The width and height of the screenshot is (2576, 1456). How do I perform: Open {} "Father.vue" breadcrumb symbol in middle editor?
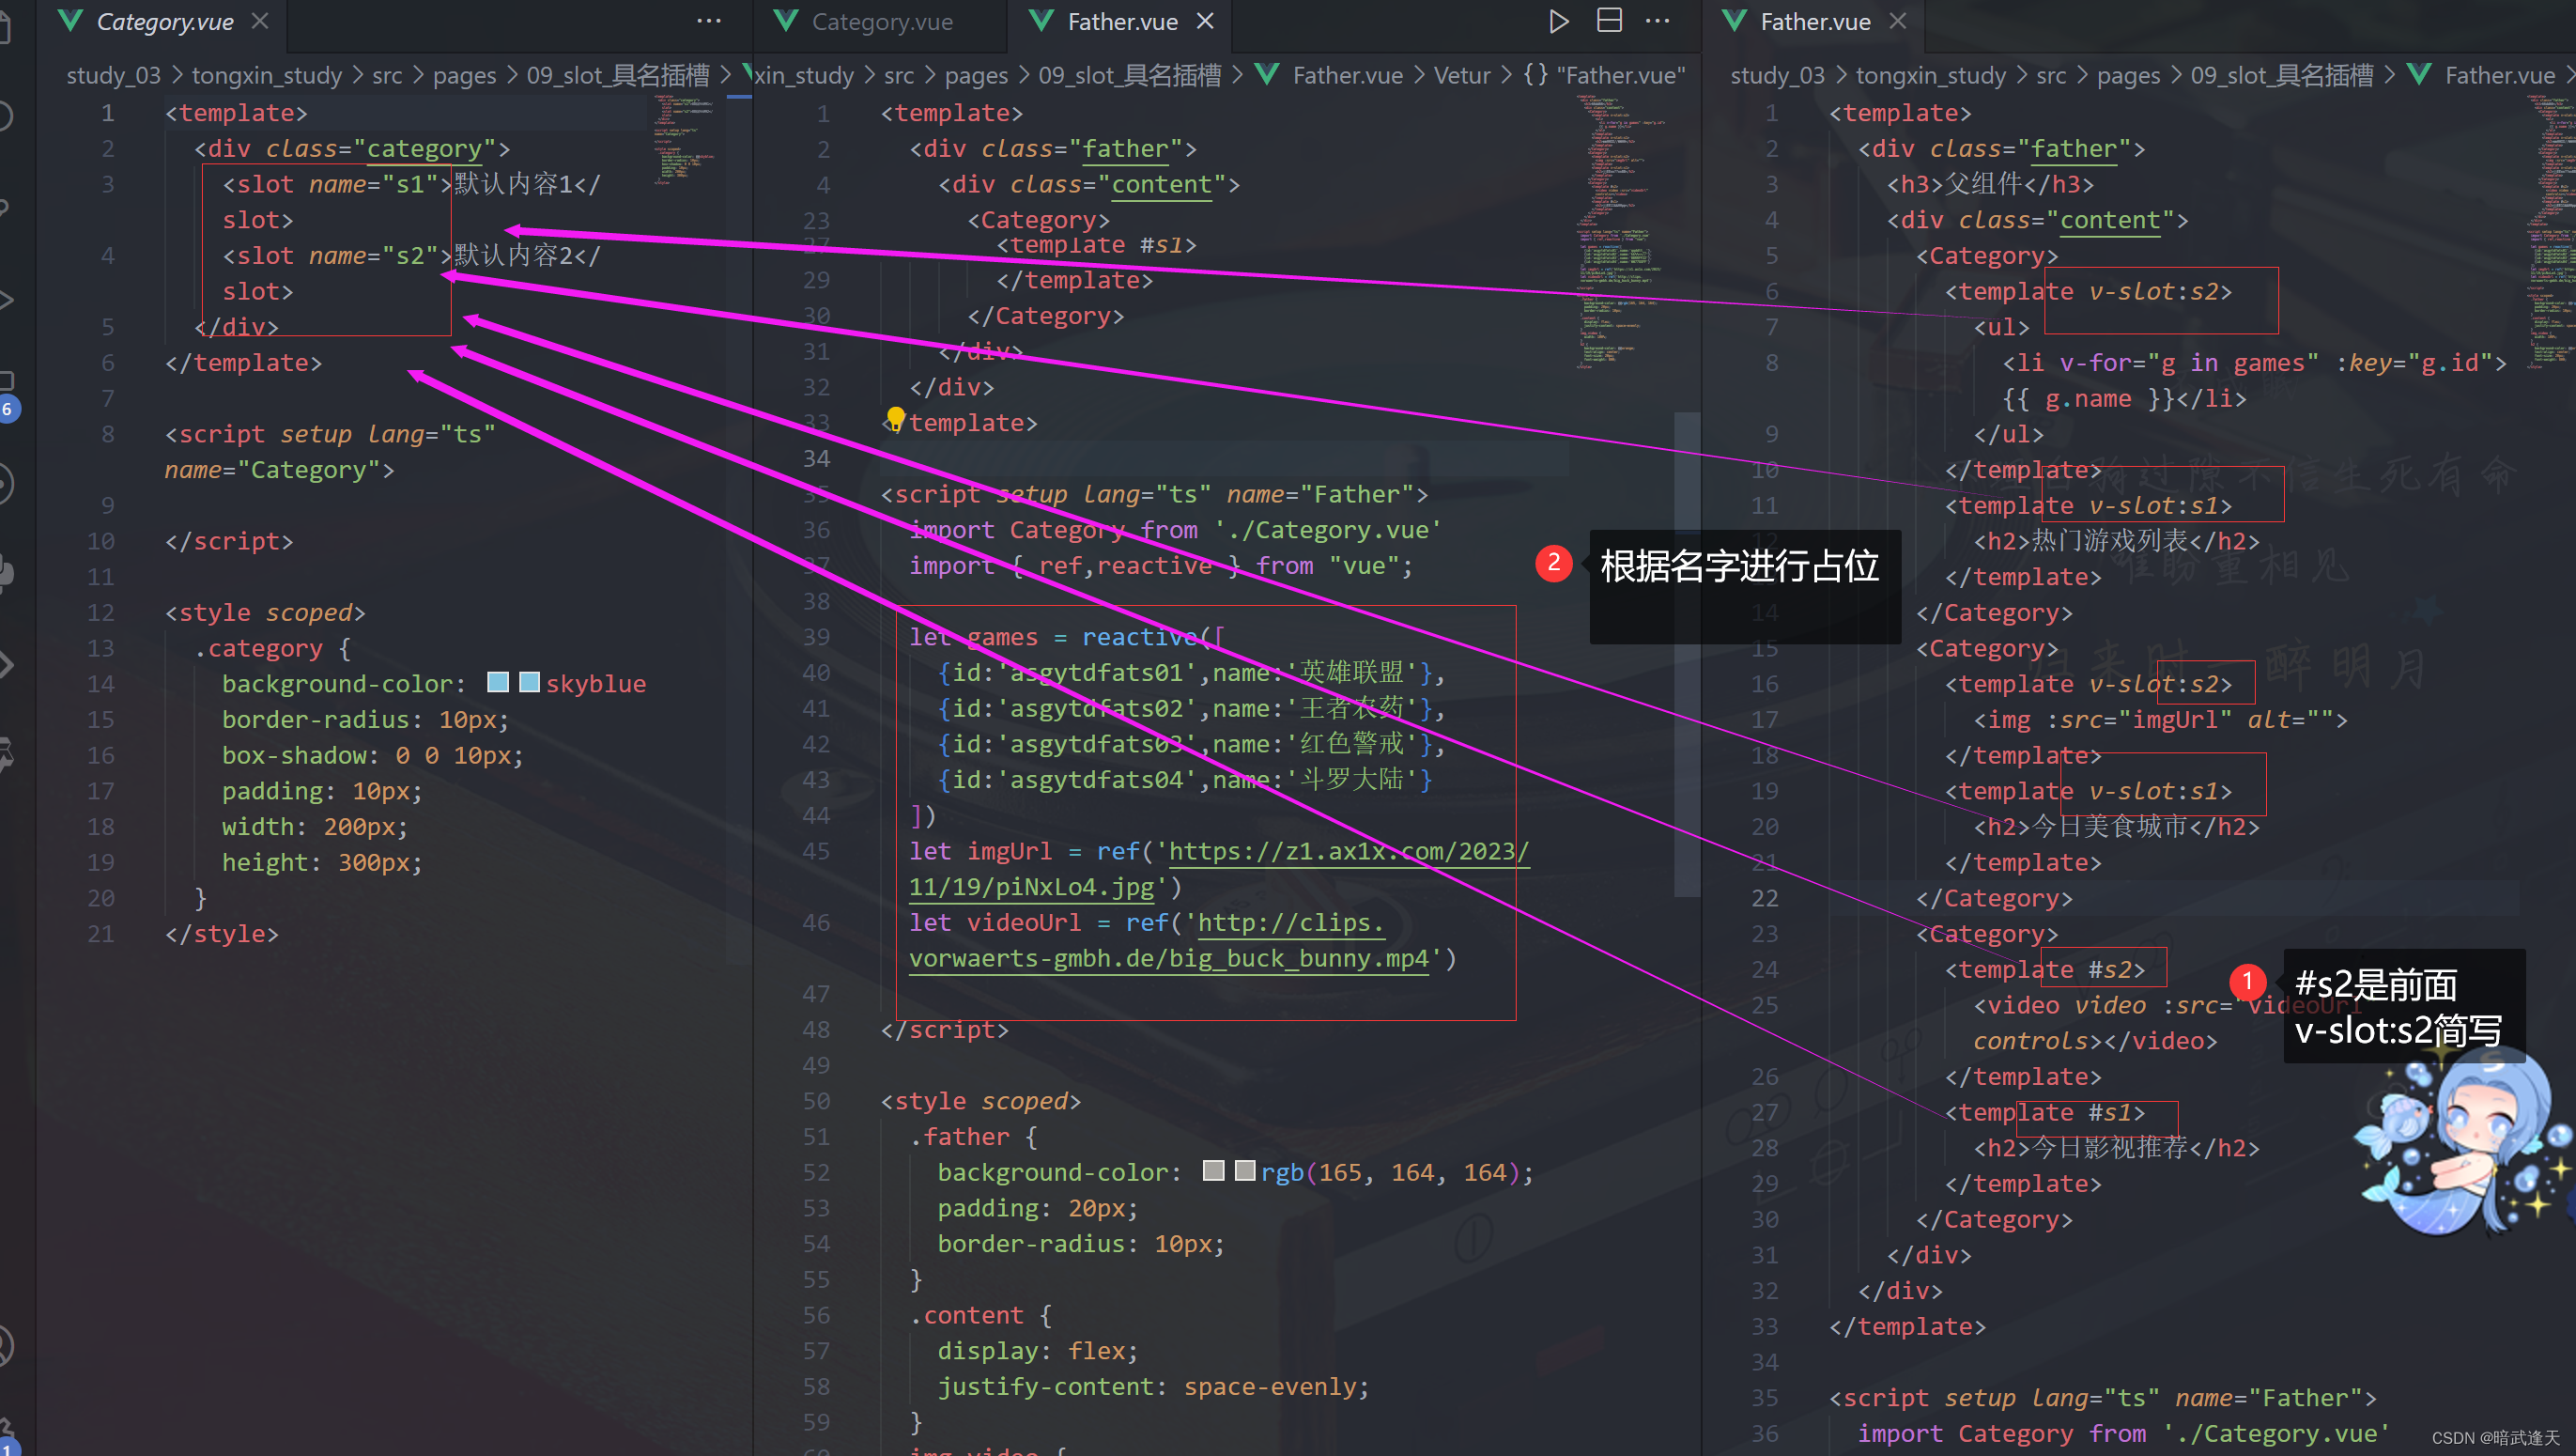(x=1603, y=76)
